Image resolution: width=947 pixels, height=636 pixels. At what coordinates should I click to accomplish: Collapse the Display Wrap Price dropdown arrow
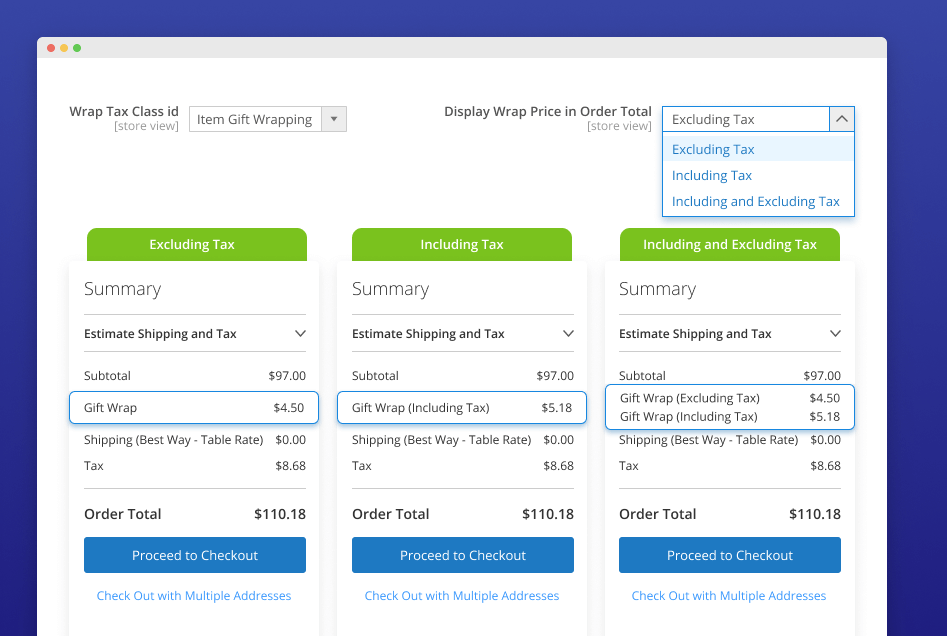click(842, 119)
